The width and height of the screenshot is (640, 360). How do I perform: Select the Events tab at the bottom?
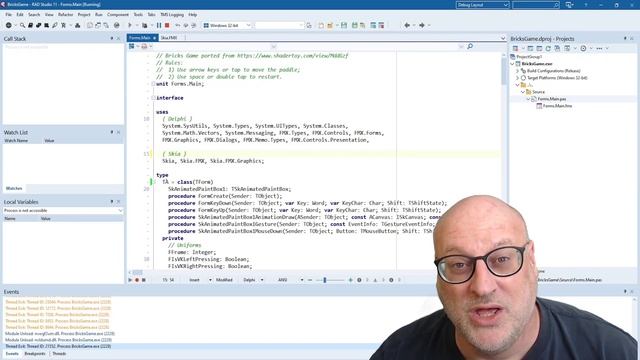click(x=12, y=353)
